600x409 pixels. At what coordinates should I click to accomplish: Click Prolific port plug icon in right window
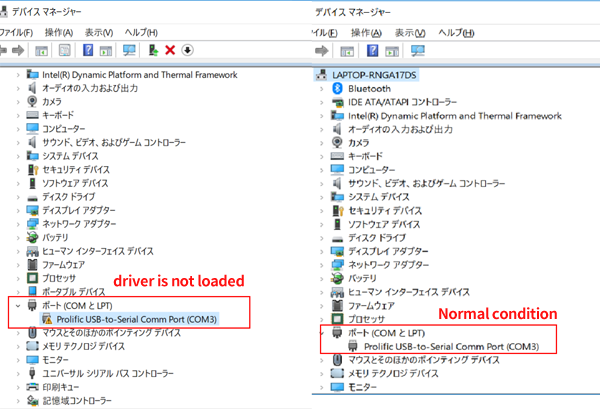click(352, 346)
